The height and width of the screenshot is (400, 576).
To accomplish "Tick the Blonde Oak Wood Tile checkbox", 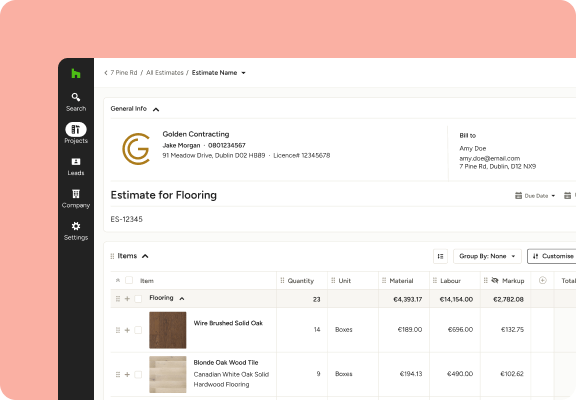I will (138, 375).
